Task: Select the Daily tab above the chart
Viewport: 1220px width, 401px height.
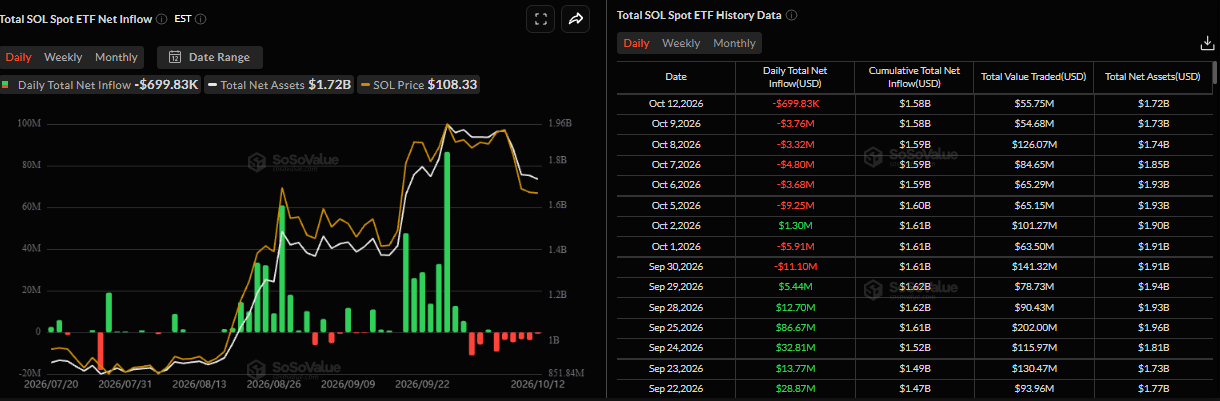Action: point(18,57)
